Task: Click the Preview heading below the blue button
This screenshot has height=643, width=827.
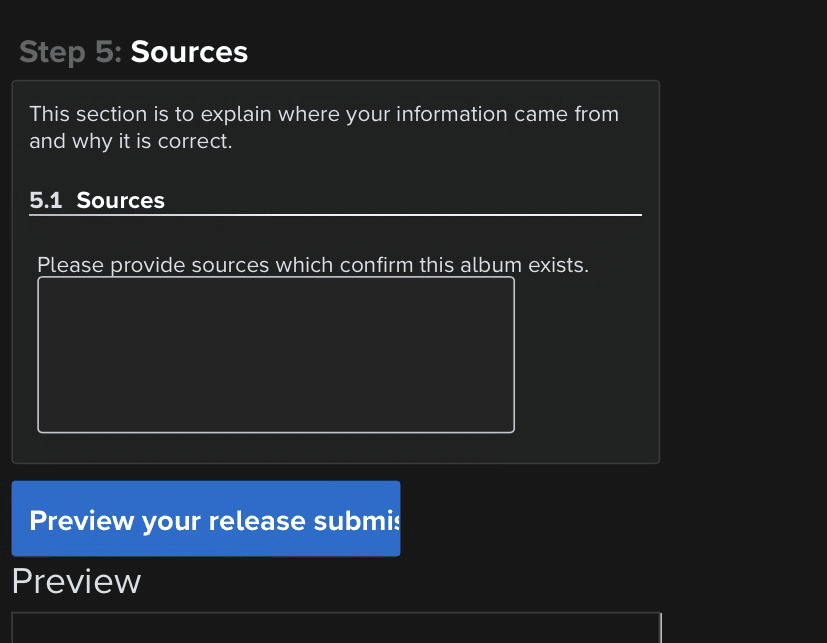Action: [x=76, y=581]
